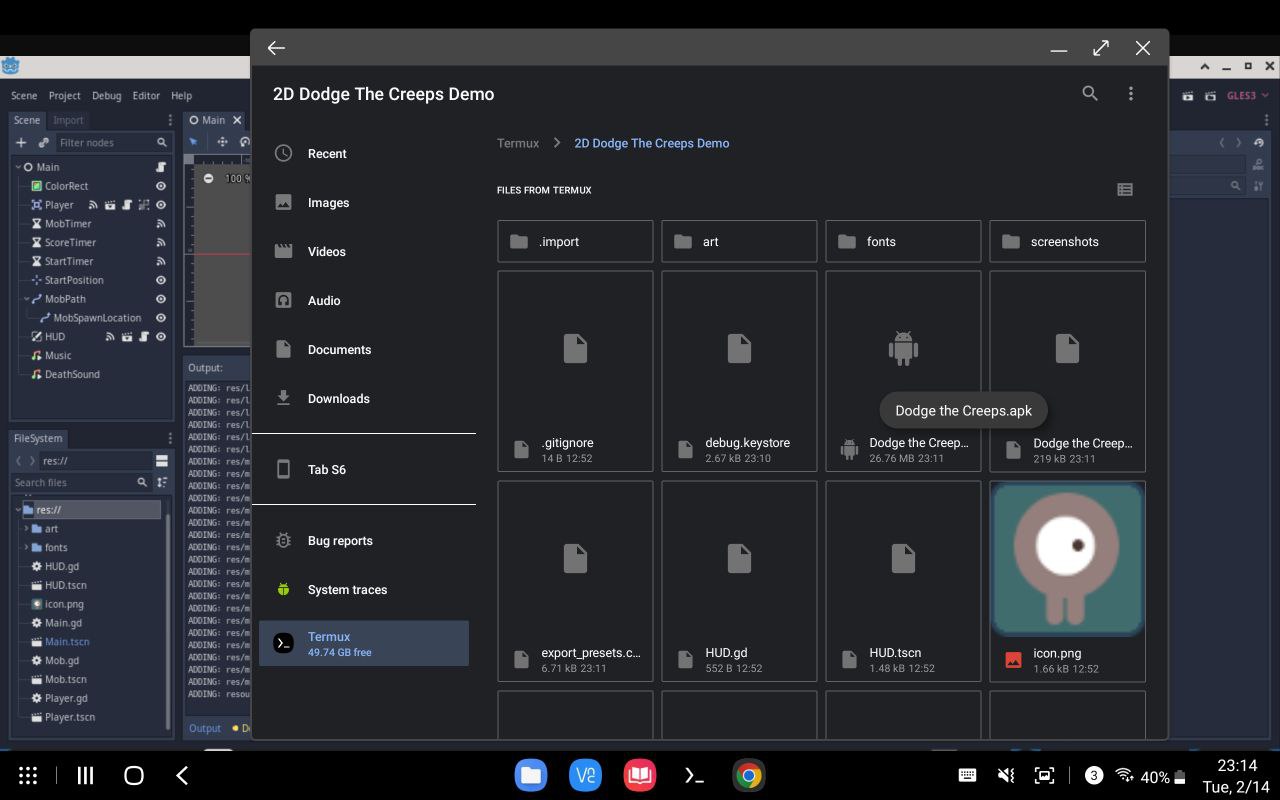The width and height of the screenshot is (1280, 800).
Task: Click the signals icon on MobTimer node
Action: [x=161, y=224]
